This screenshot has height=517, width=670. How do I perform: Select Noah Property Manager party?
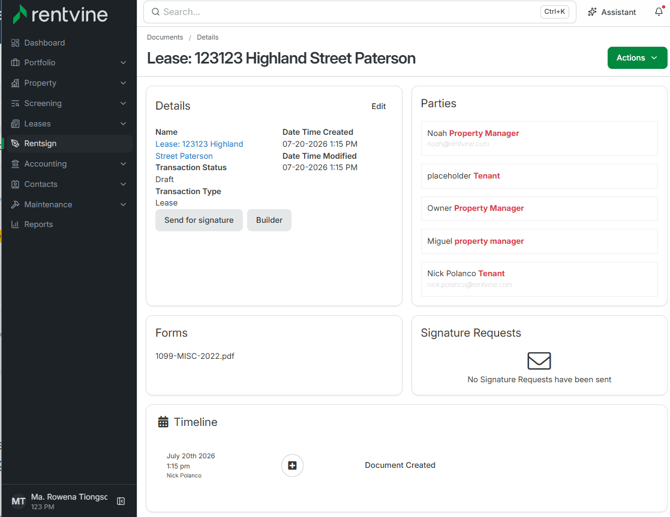[x=539, y=138]
